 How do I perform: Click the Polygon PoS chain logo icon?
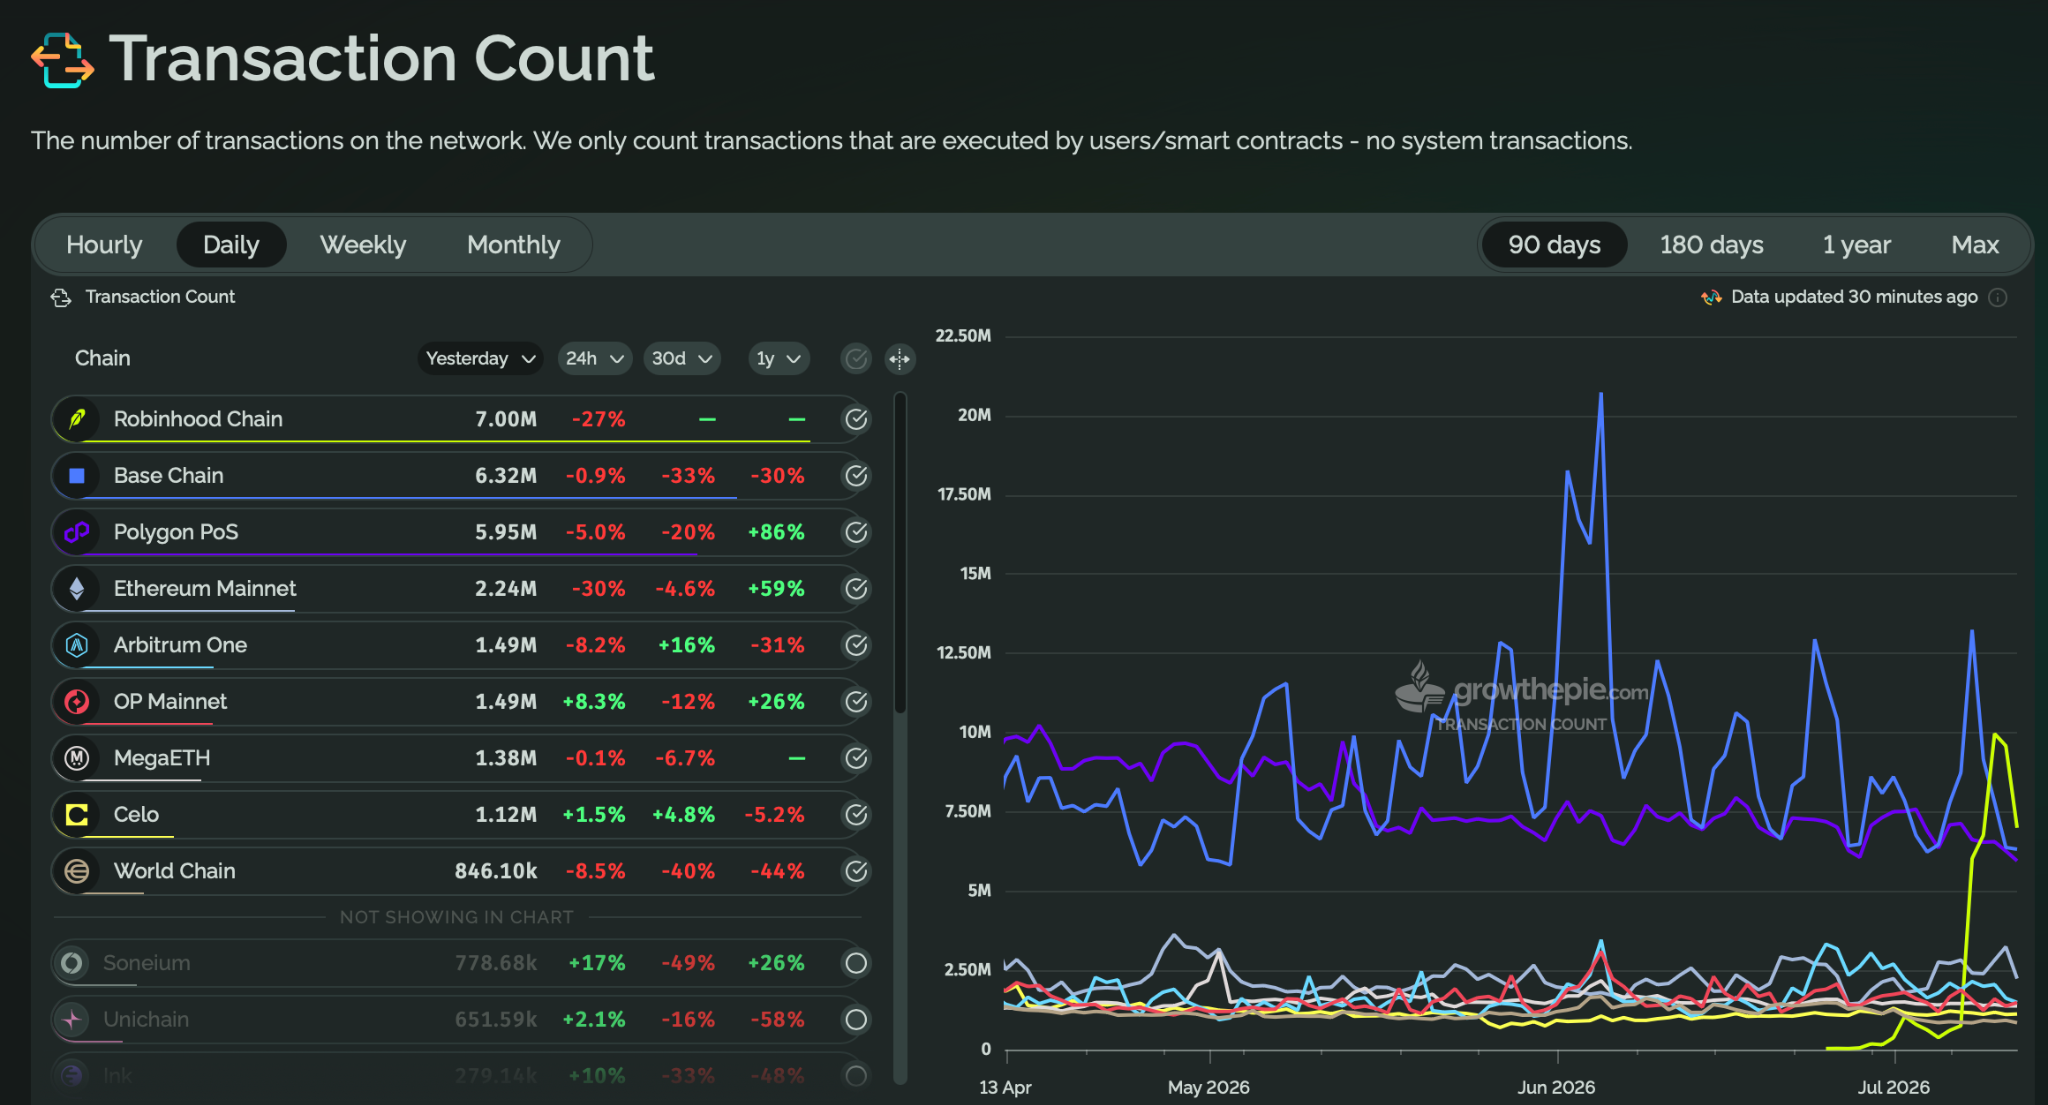point(77,532)
